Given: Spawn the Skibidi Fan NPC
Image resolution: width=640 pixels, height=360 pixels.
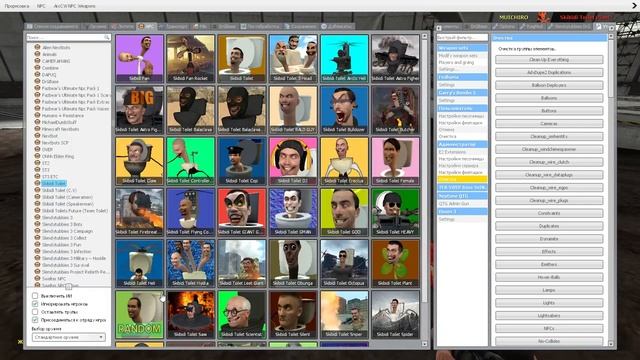Looking at the screenshot, I should pos(139,58).
